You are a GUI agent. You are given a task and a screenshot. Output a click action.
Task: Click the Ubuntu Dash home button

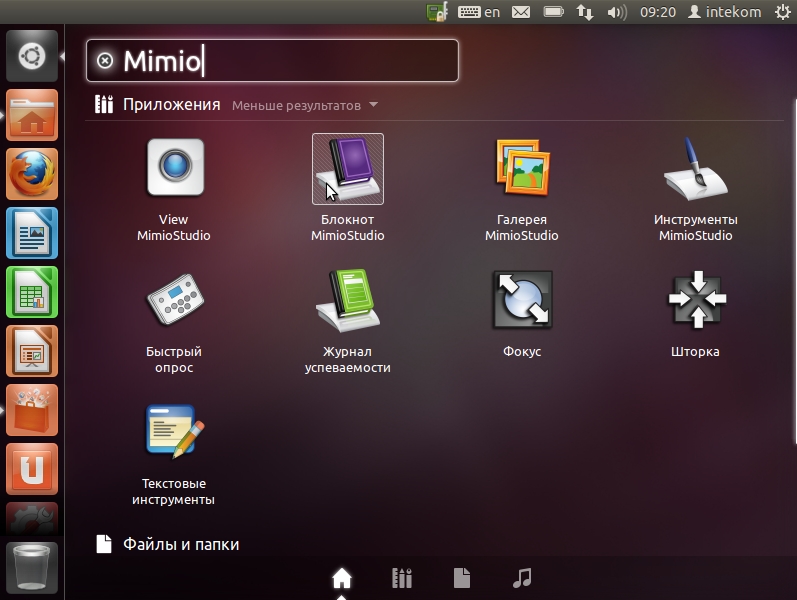pyautogui.click(x=32, y=56)
